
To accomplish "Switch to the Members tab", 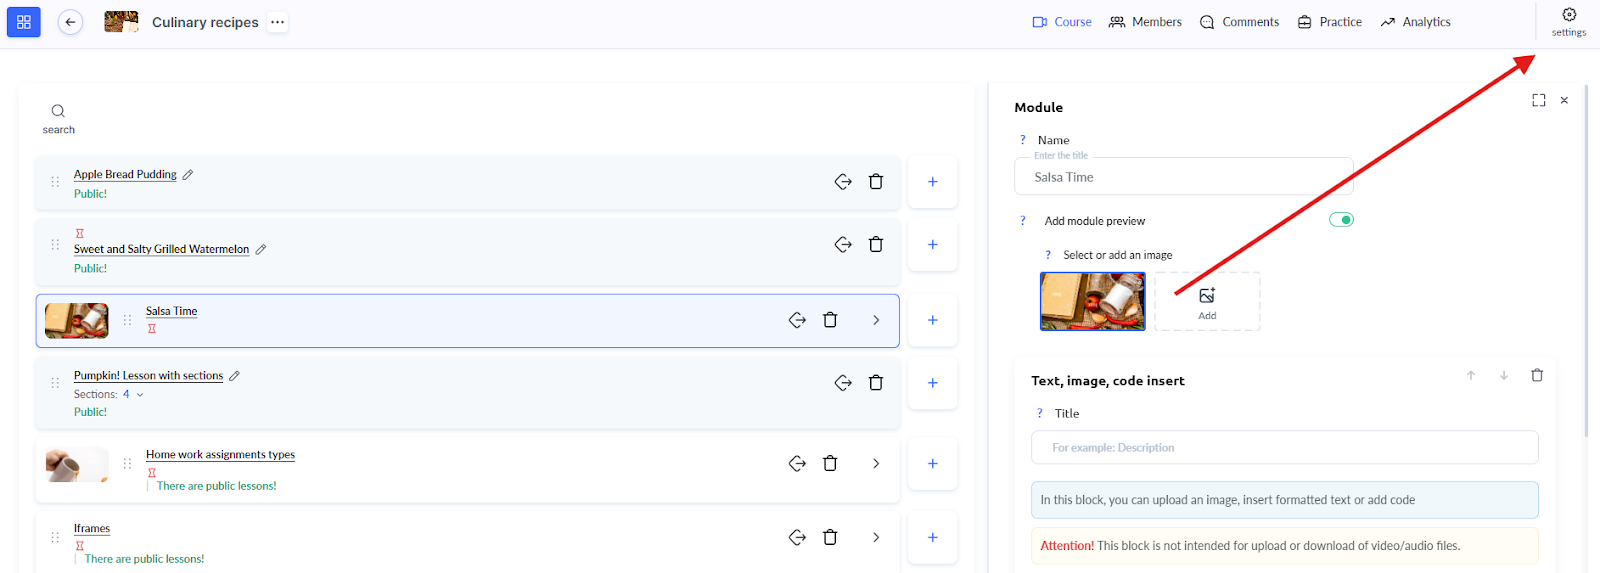I will 1145,22.
